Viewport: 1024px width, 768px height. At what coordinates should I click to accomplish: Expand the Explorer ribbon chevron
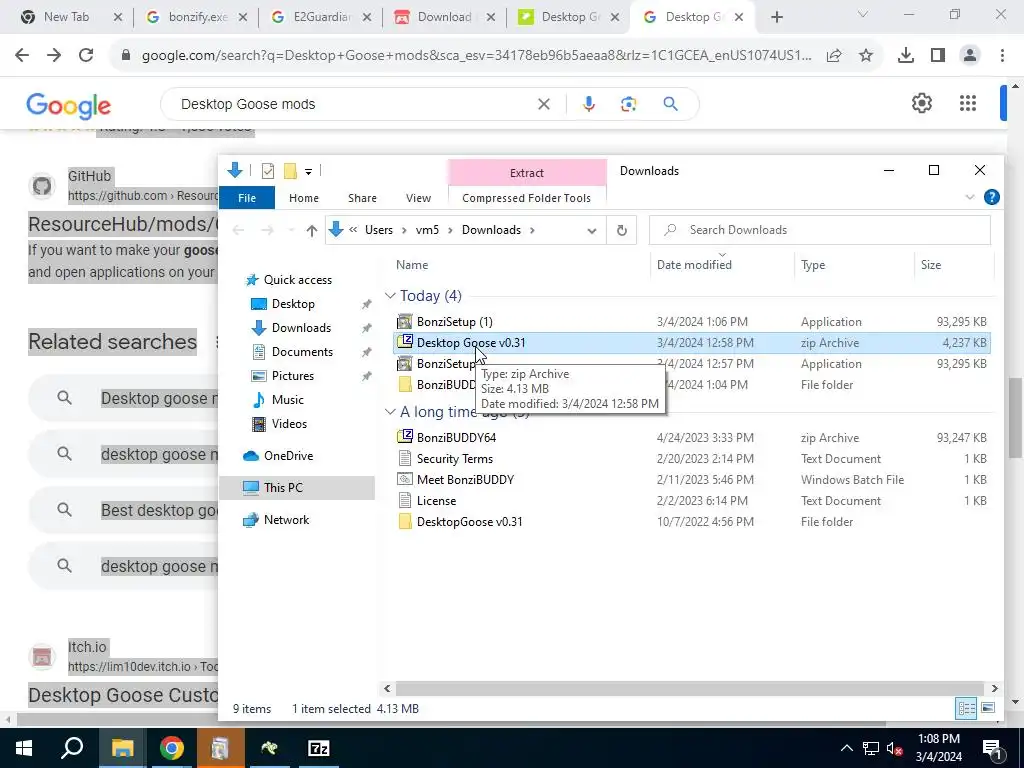click(x=970, y=197)
